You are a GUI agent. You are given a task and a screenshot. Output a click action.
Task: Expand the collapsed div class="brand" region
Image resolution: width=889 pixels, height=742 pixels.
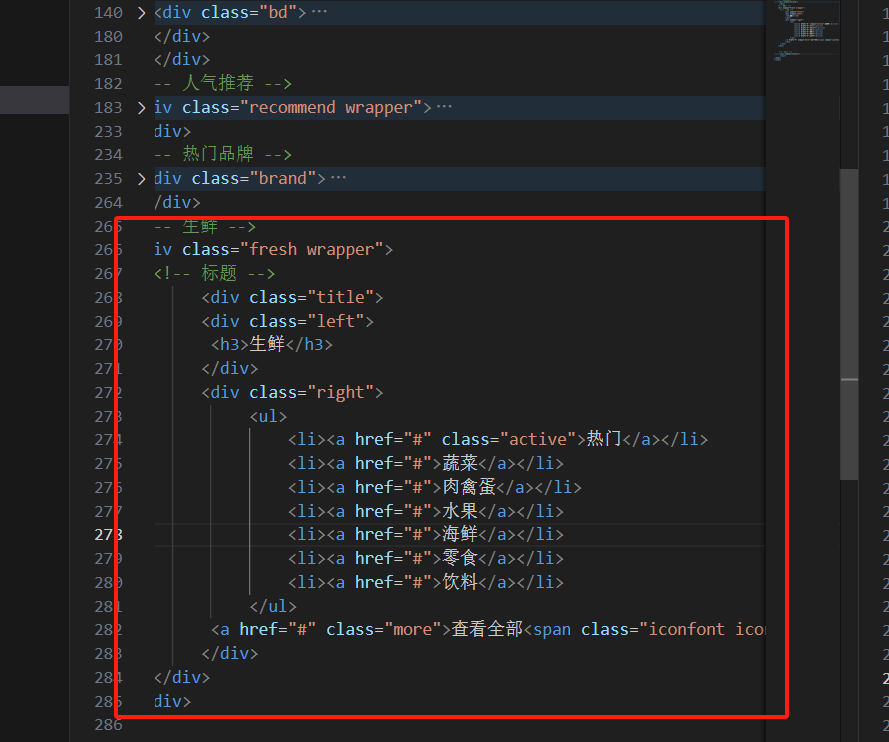coord(140,177)
